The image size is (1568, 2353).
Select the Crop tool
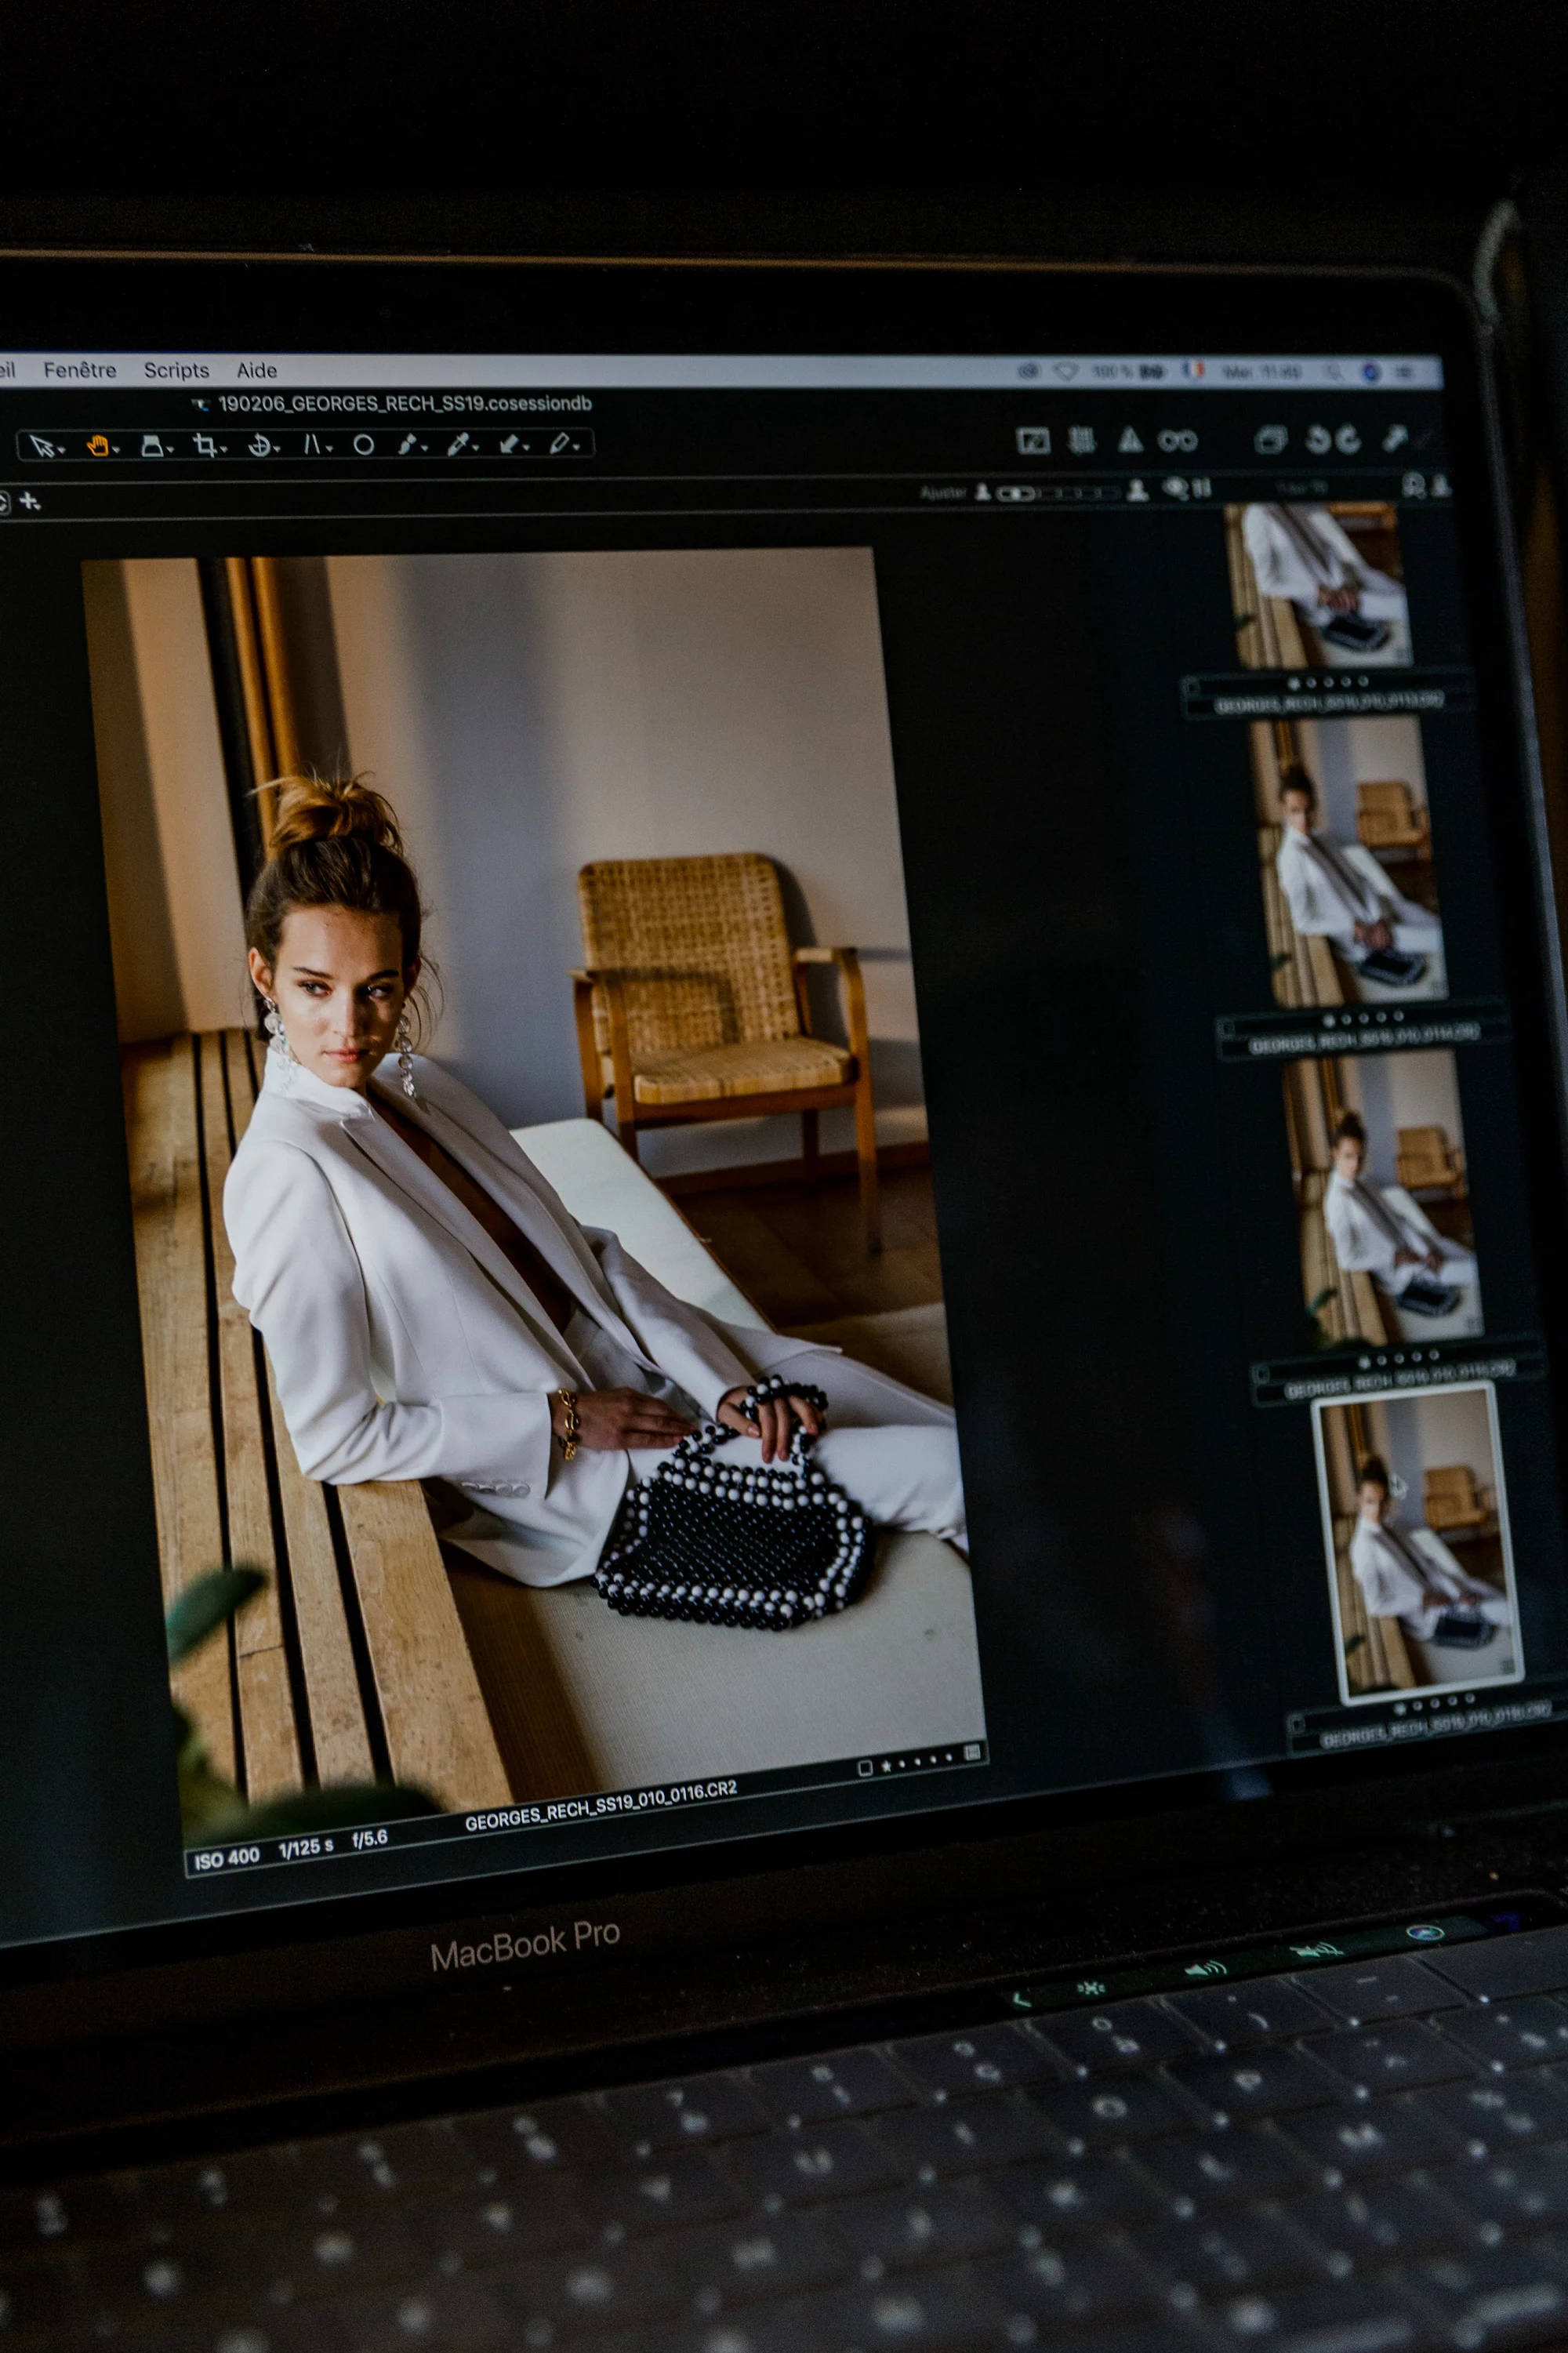(205, 445)
